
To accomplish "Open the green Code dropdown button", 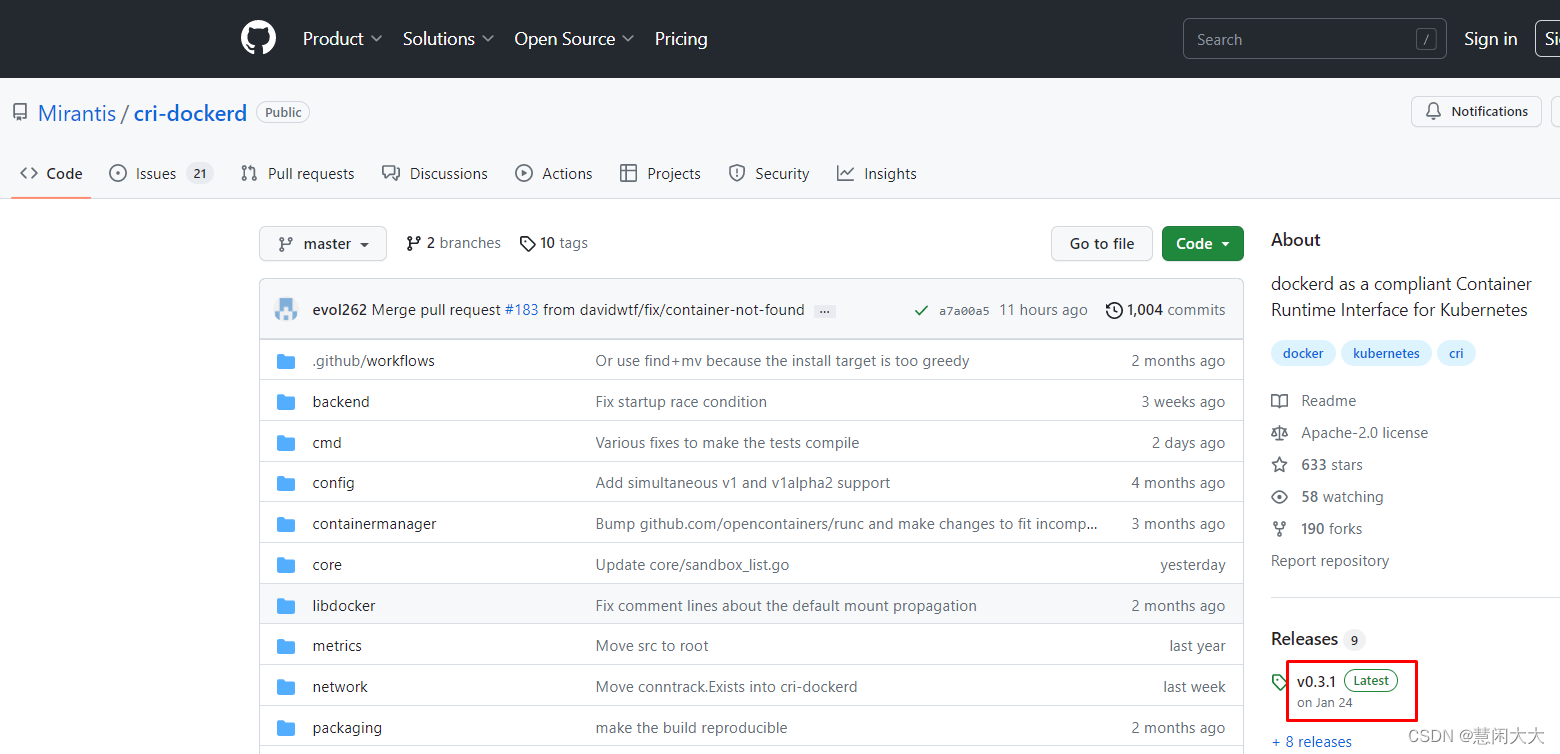I will [1203, 243].
